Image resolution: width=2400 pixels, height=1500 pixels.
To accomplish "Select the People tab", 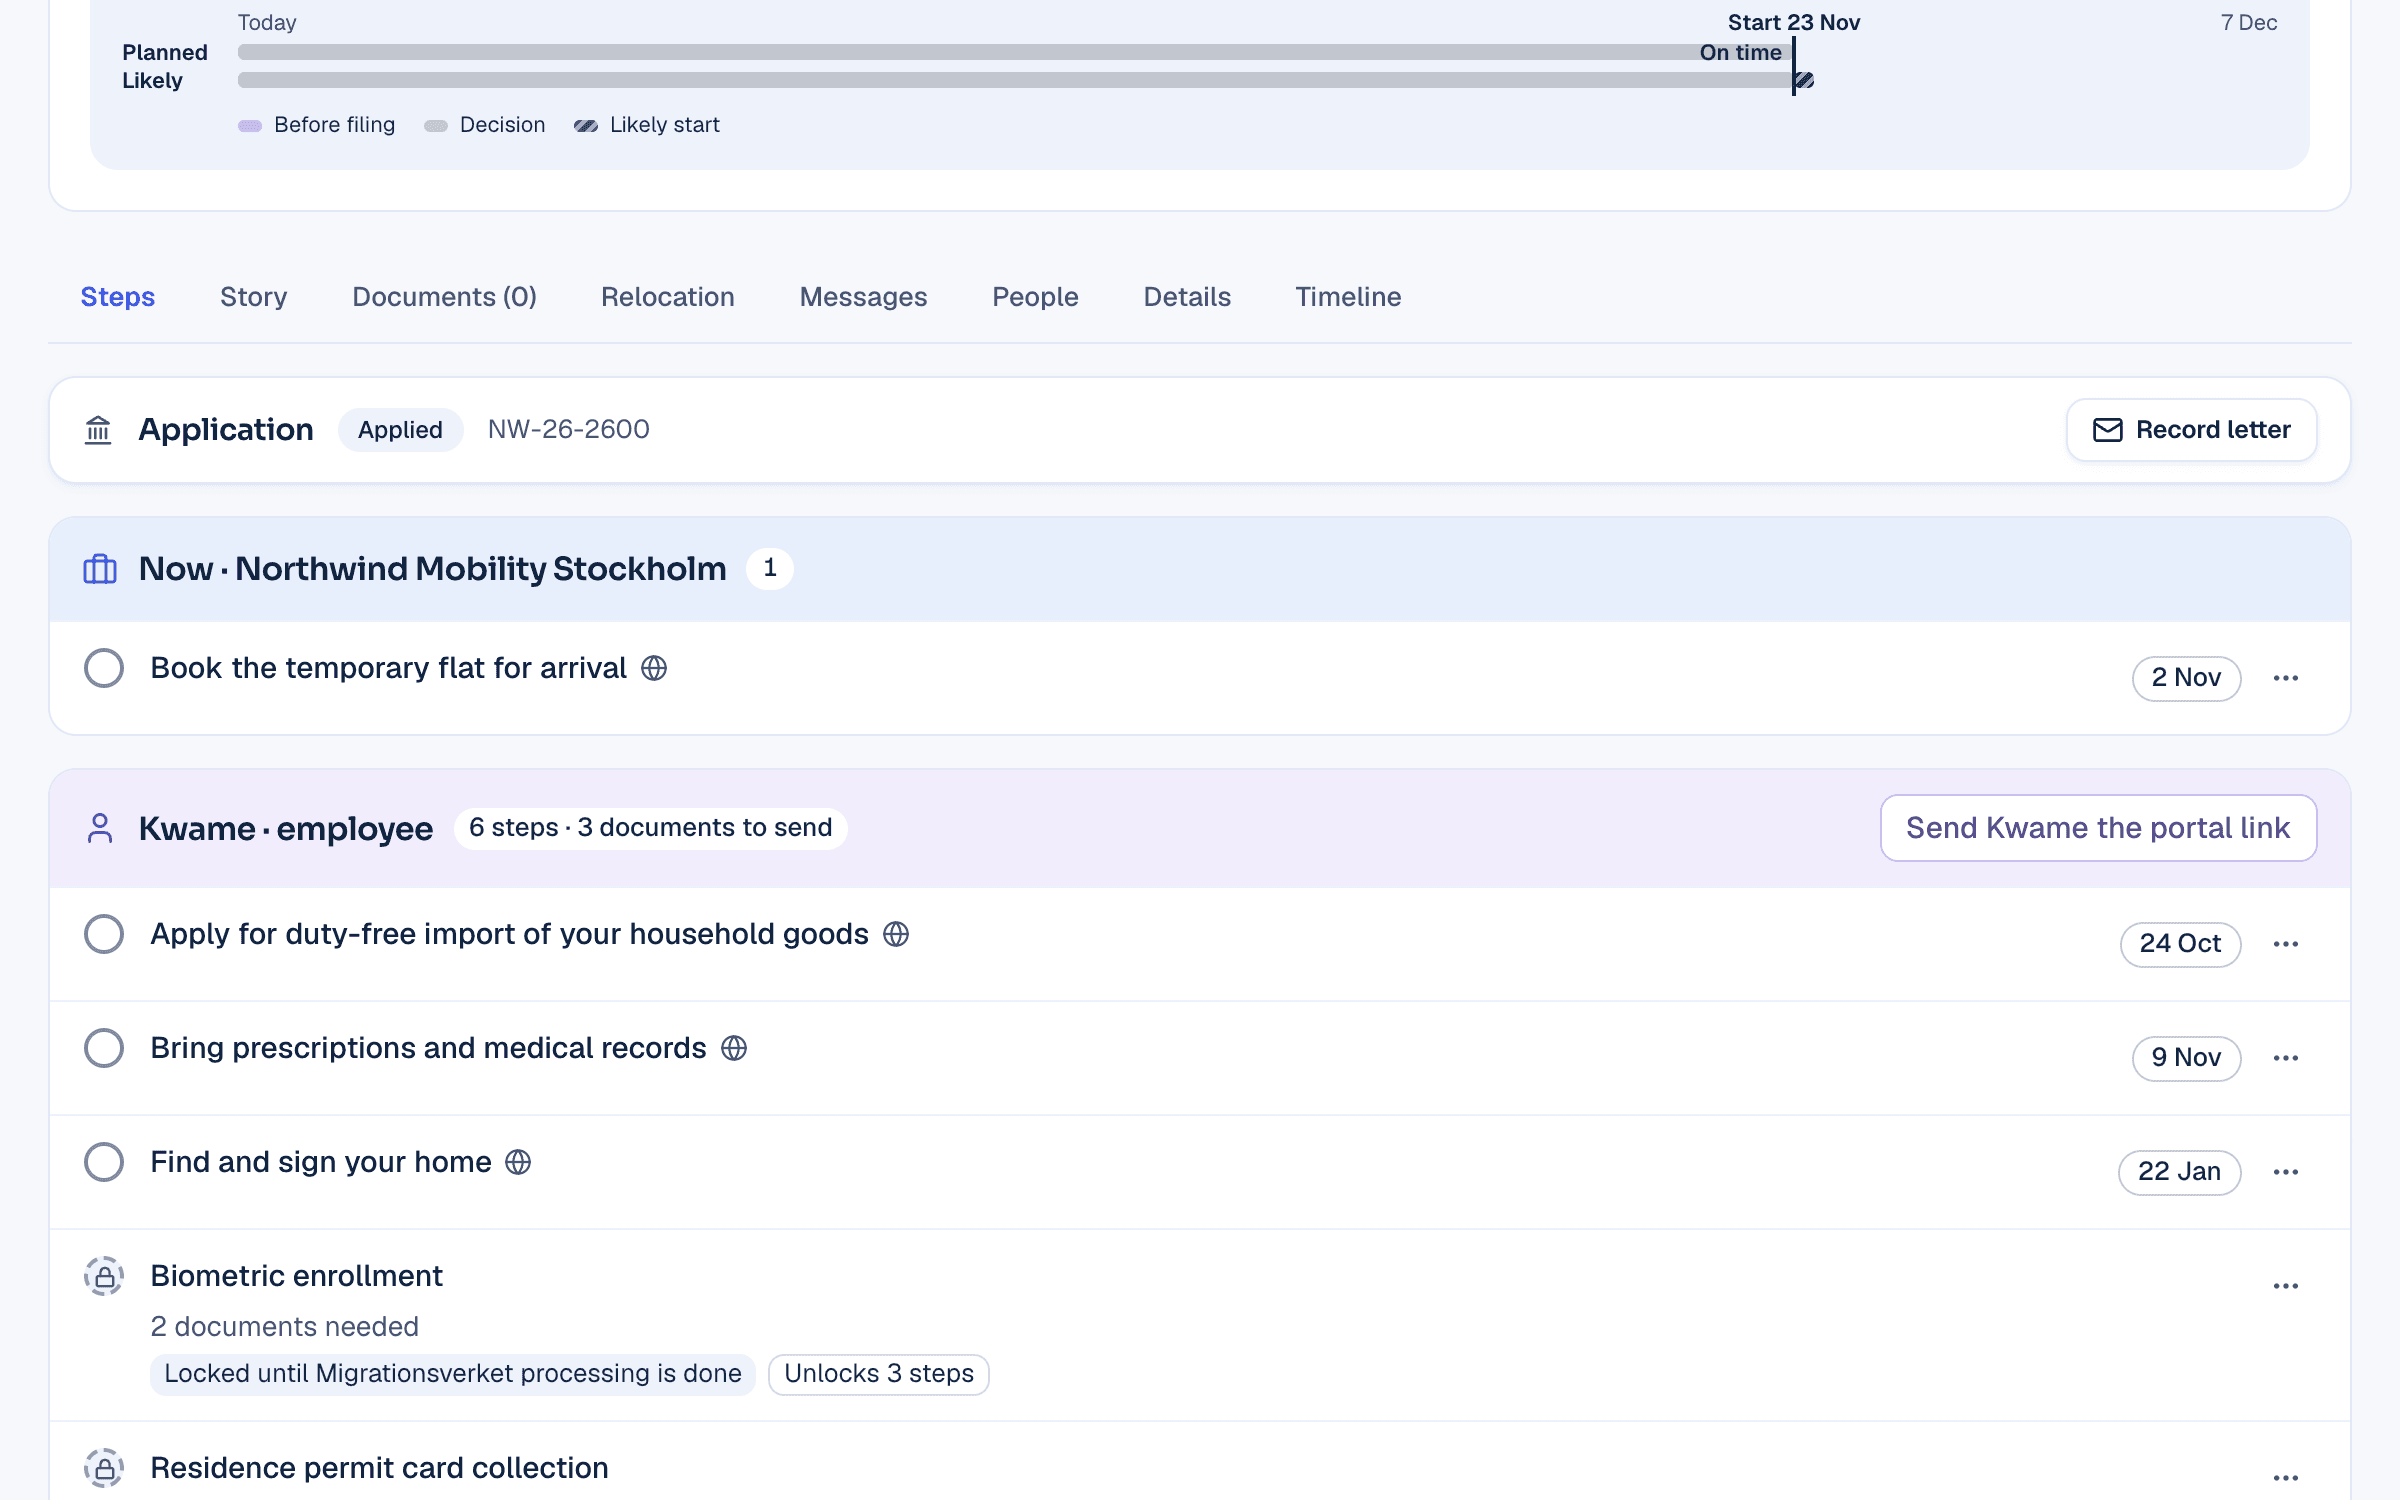I will click(x=1035, y=297).
